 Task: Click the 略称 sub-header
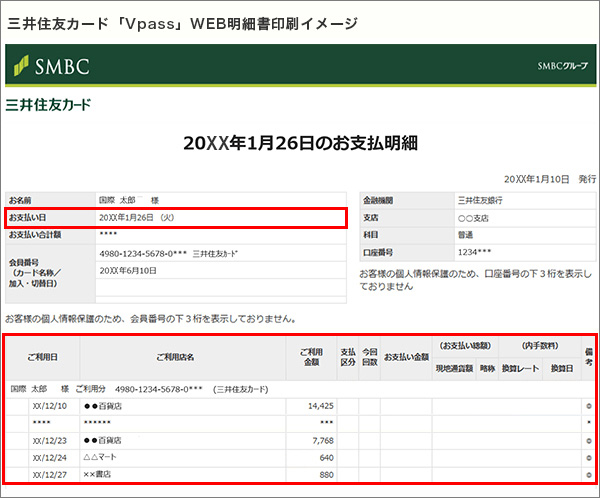488,369
